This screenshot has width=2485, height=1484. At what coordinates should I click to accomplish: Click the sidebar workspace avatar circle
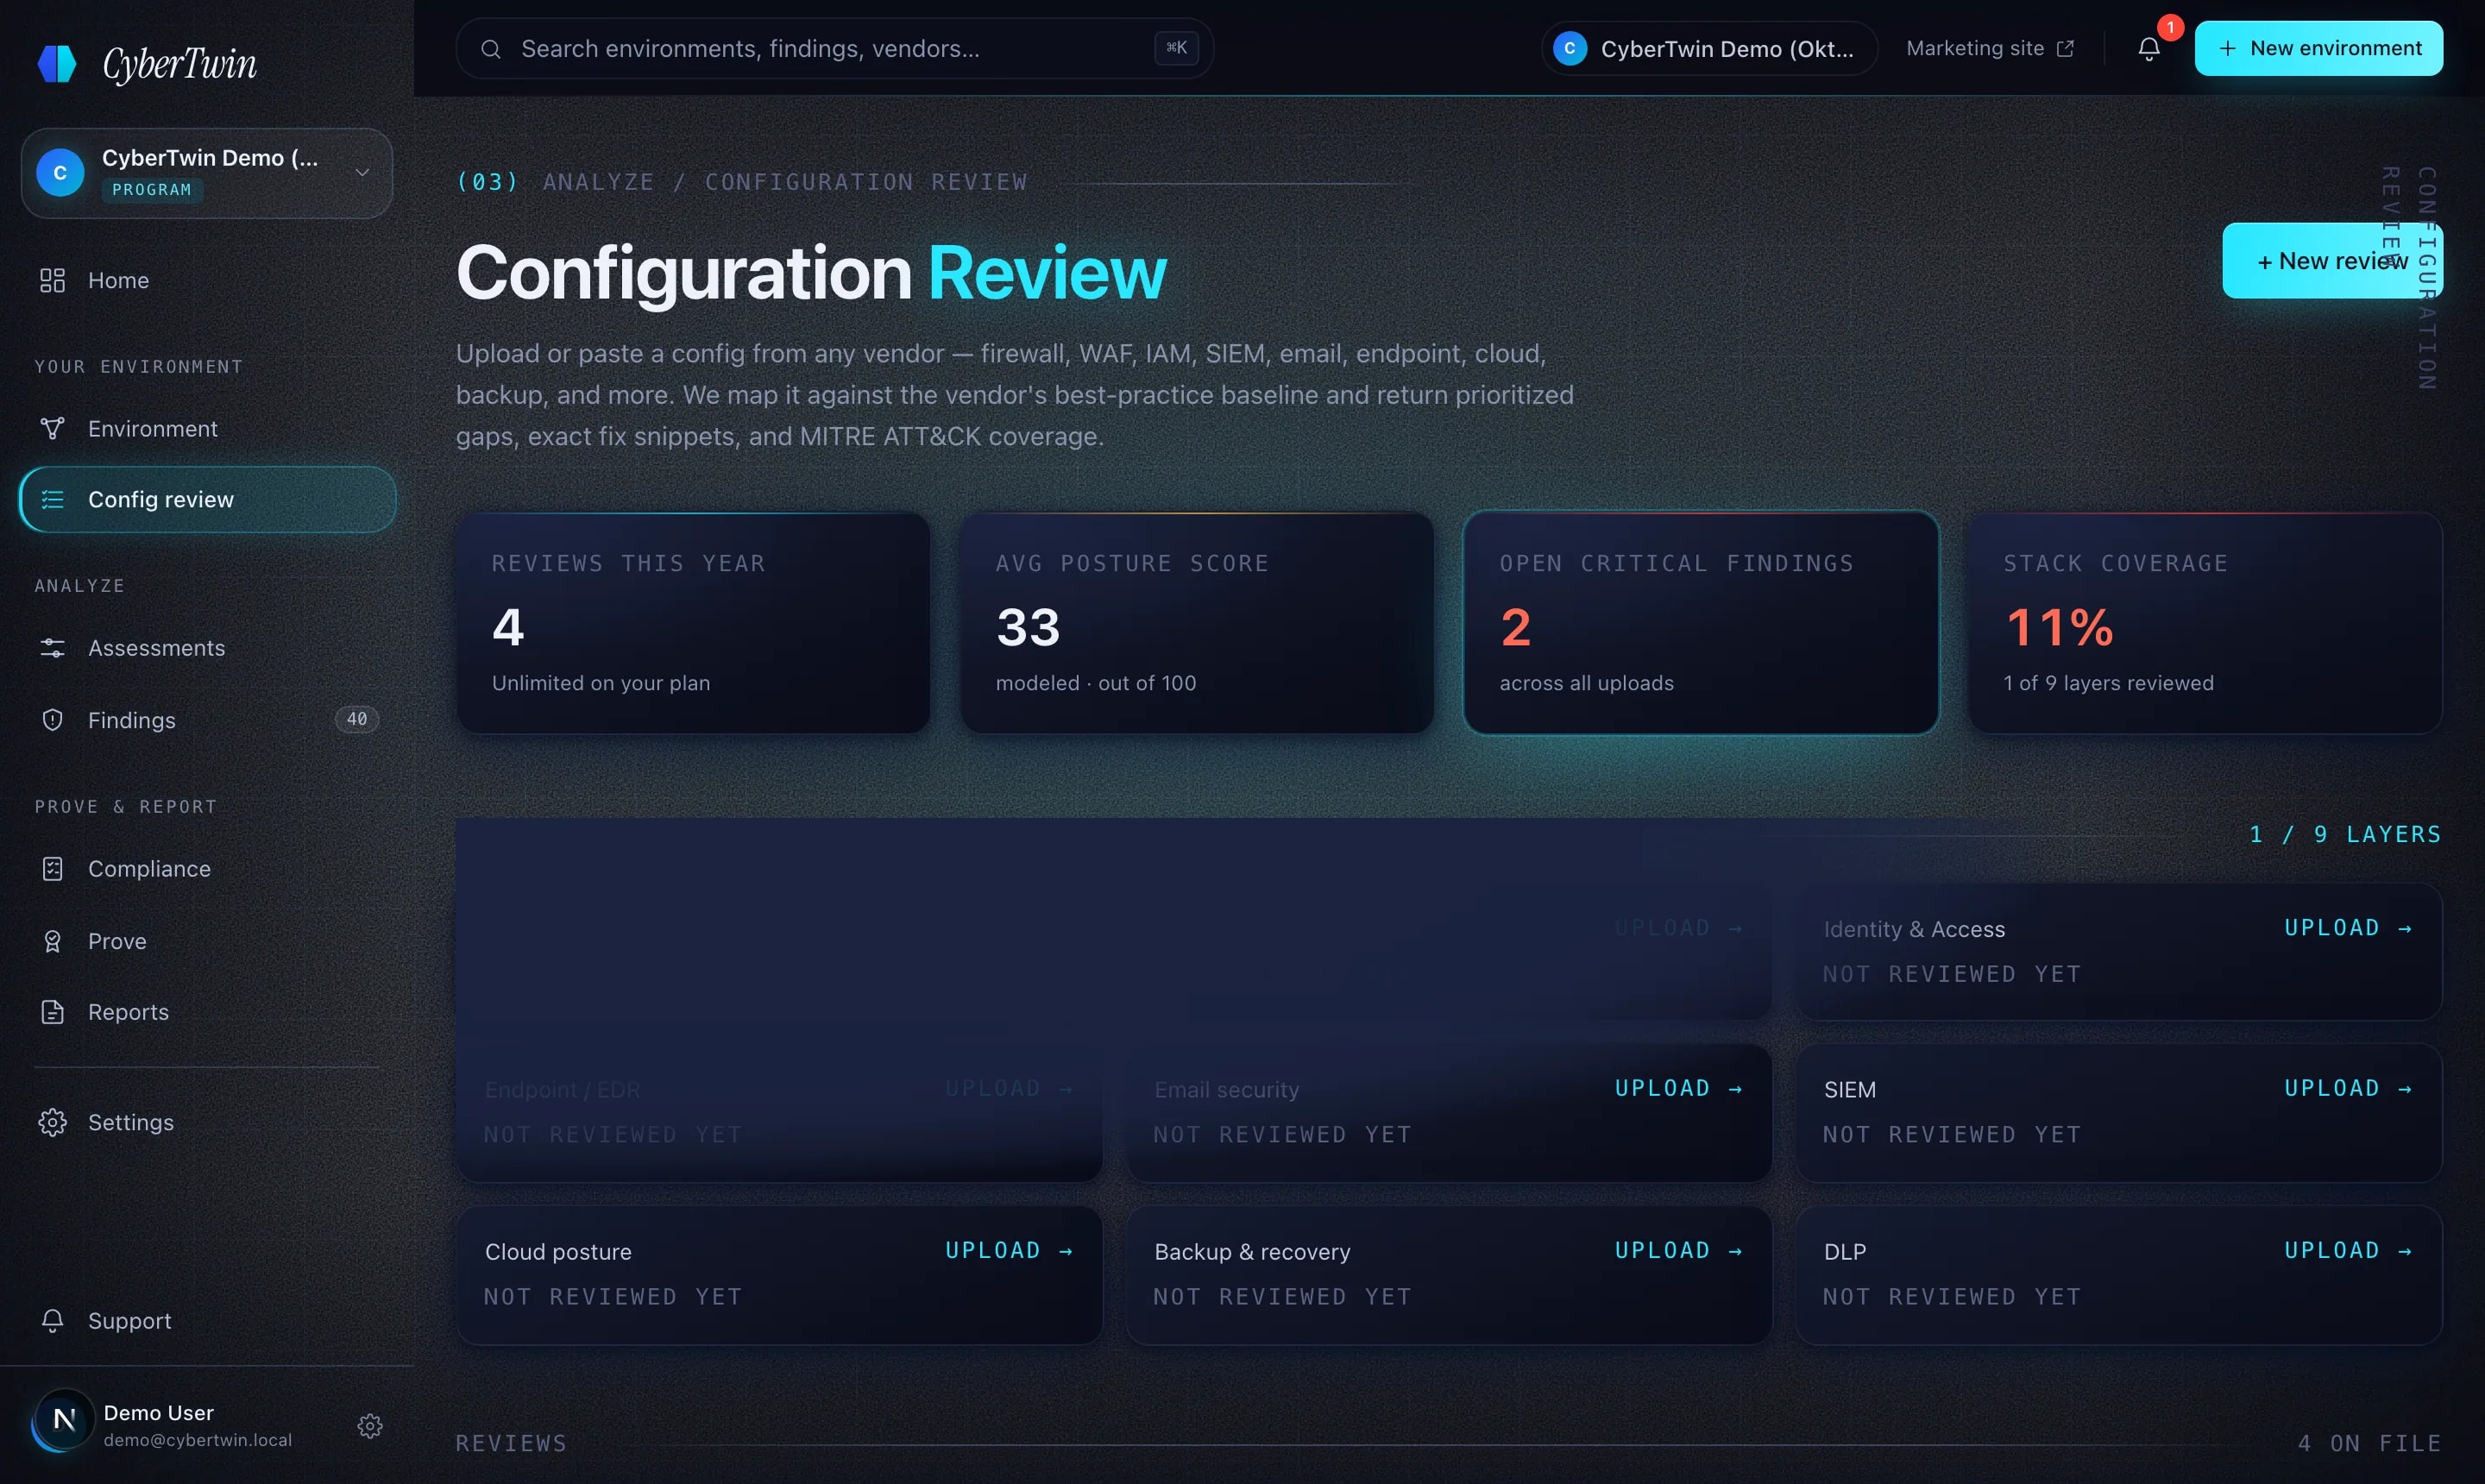coord(60,173)
